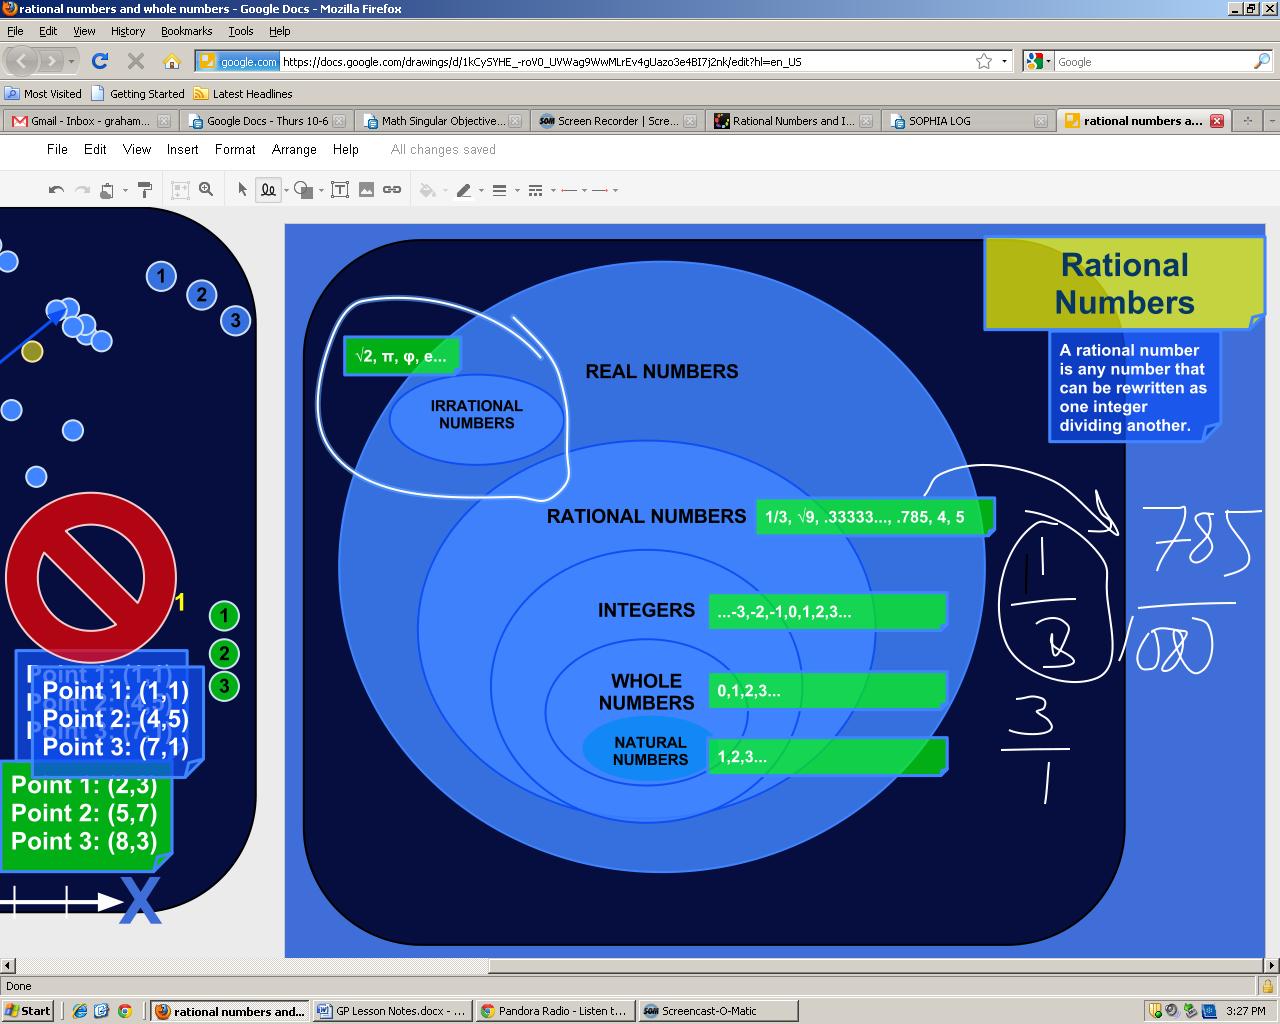Click the Insert link chain icon
The image size is (1280, 1024).
[392, 190]
